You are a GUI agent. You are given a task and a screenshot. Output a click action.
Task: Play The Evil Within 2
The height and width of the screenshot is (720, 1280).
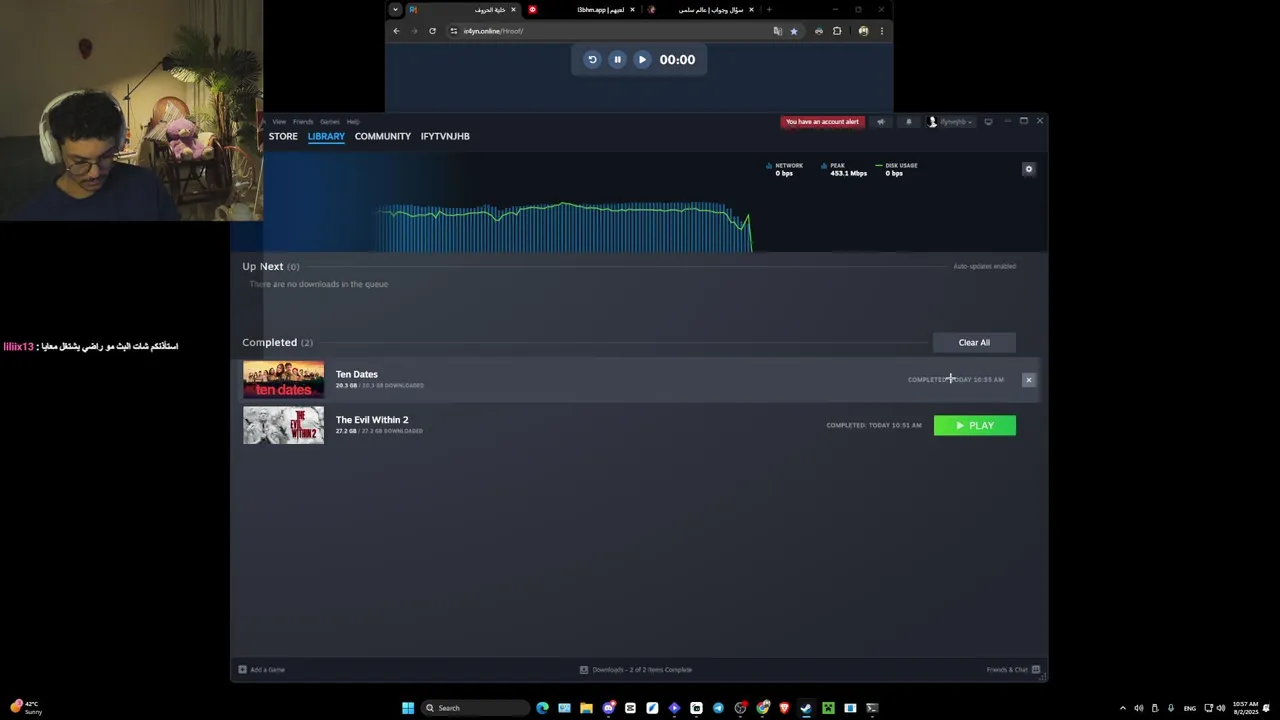click(x=975, y=426)
